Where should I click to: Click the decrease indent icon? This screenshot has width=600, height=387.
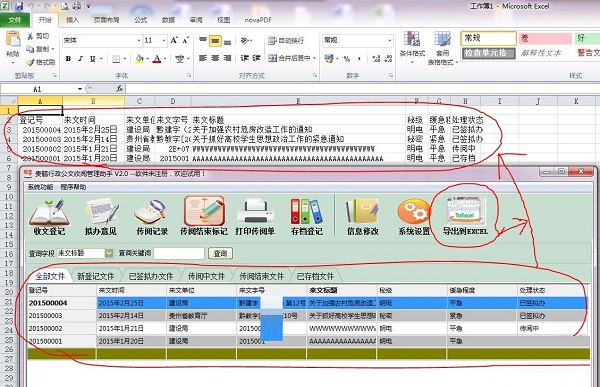tap(245, 58)
